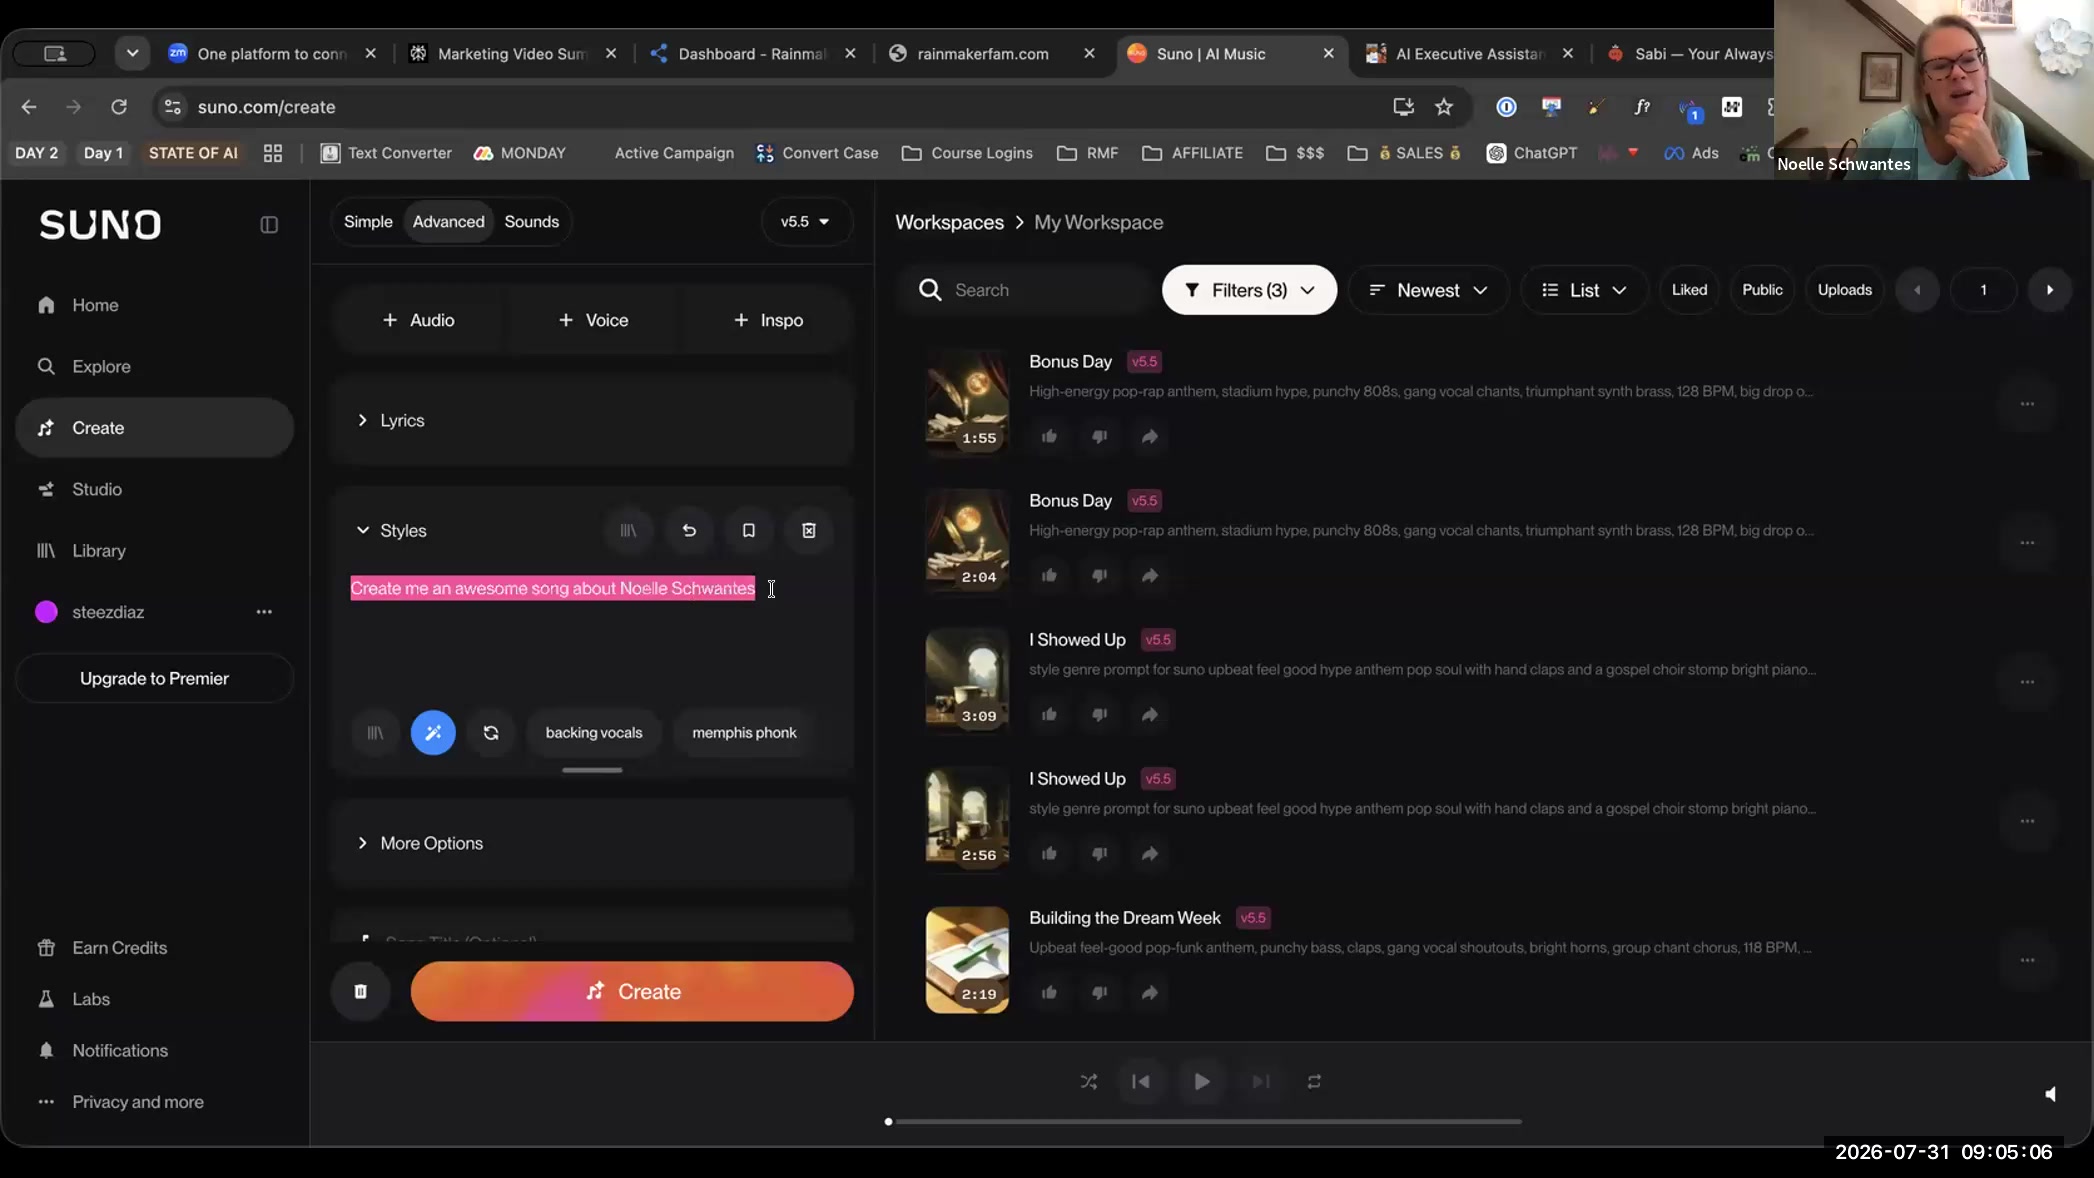
Task: Switch to the Dashboard - Rainmaker browser tab
Action: (752, 54)
